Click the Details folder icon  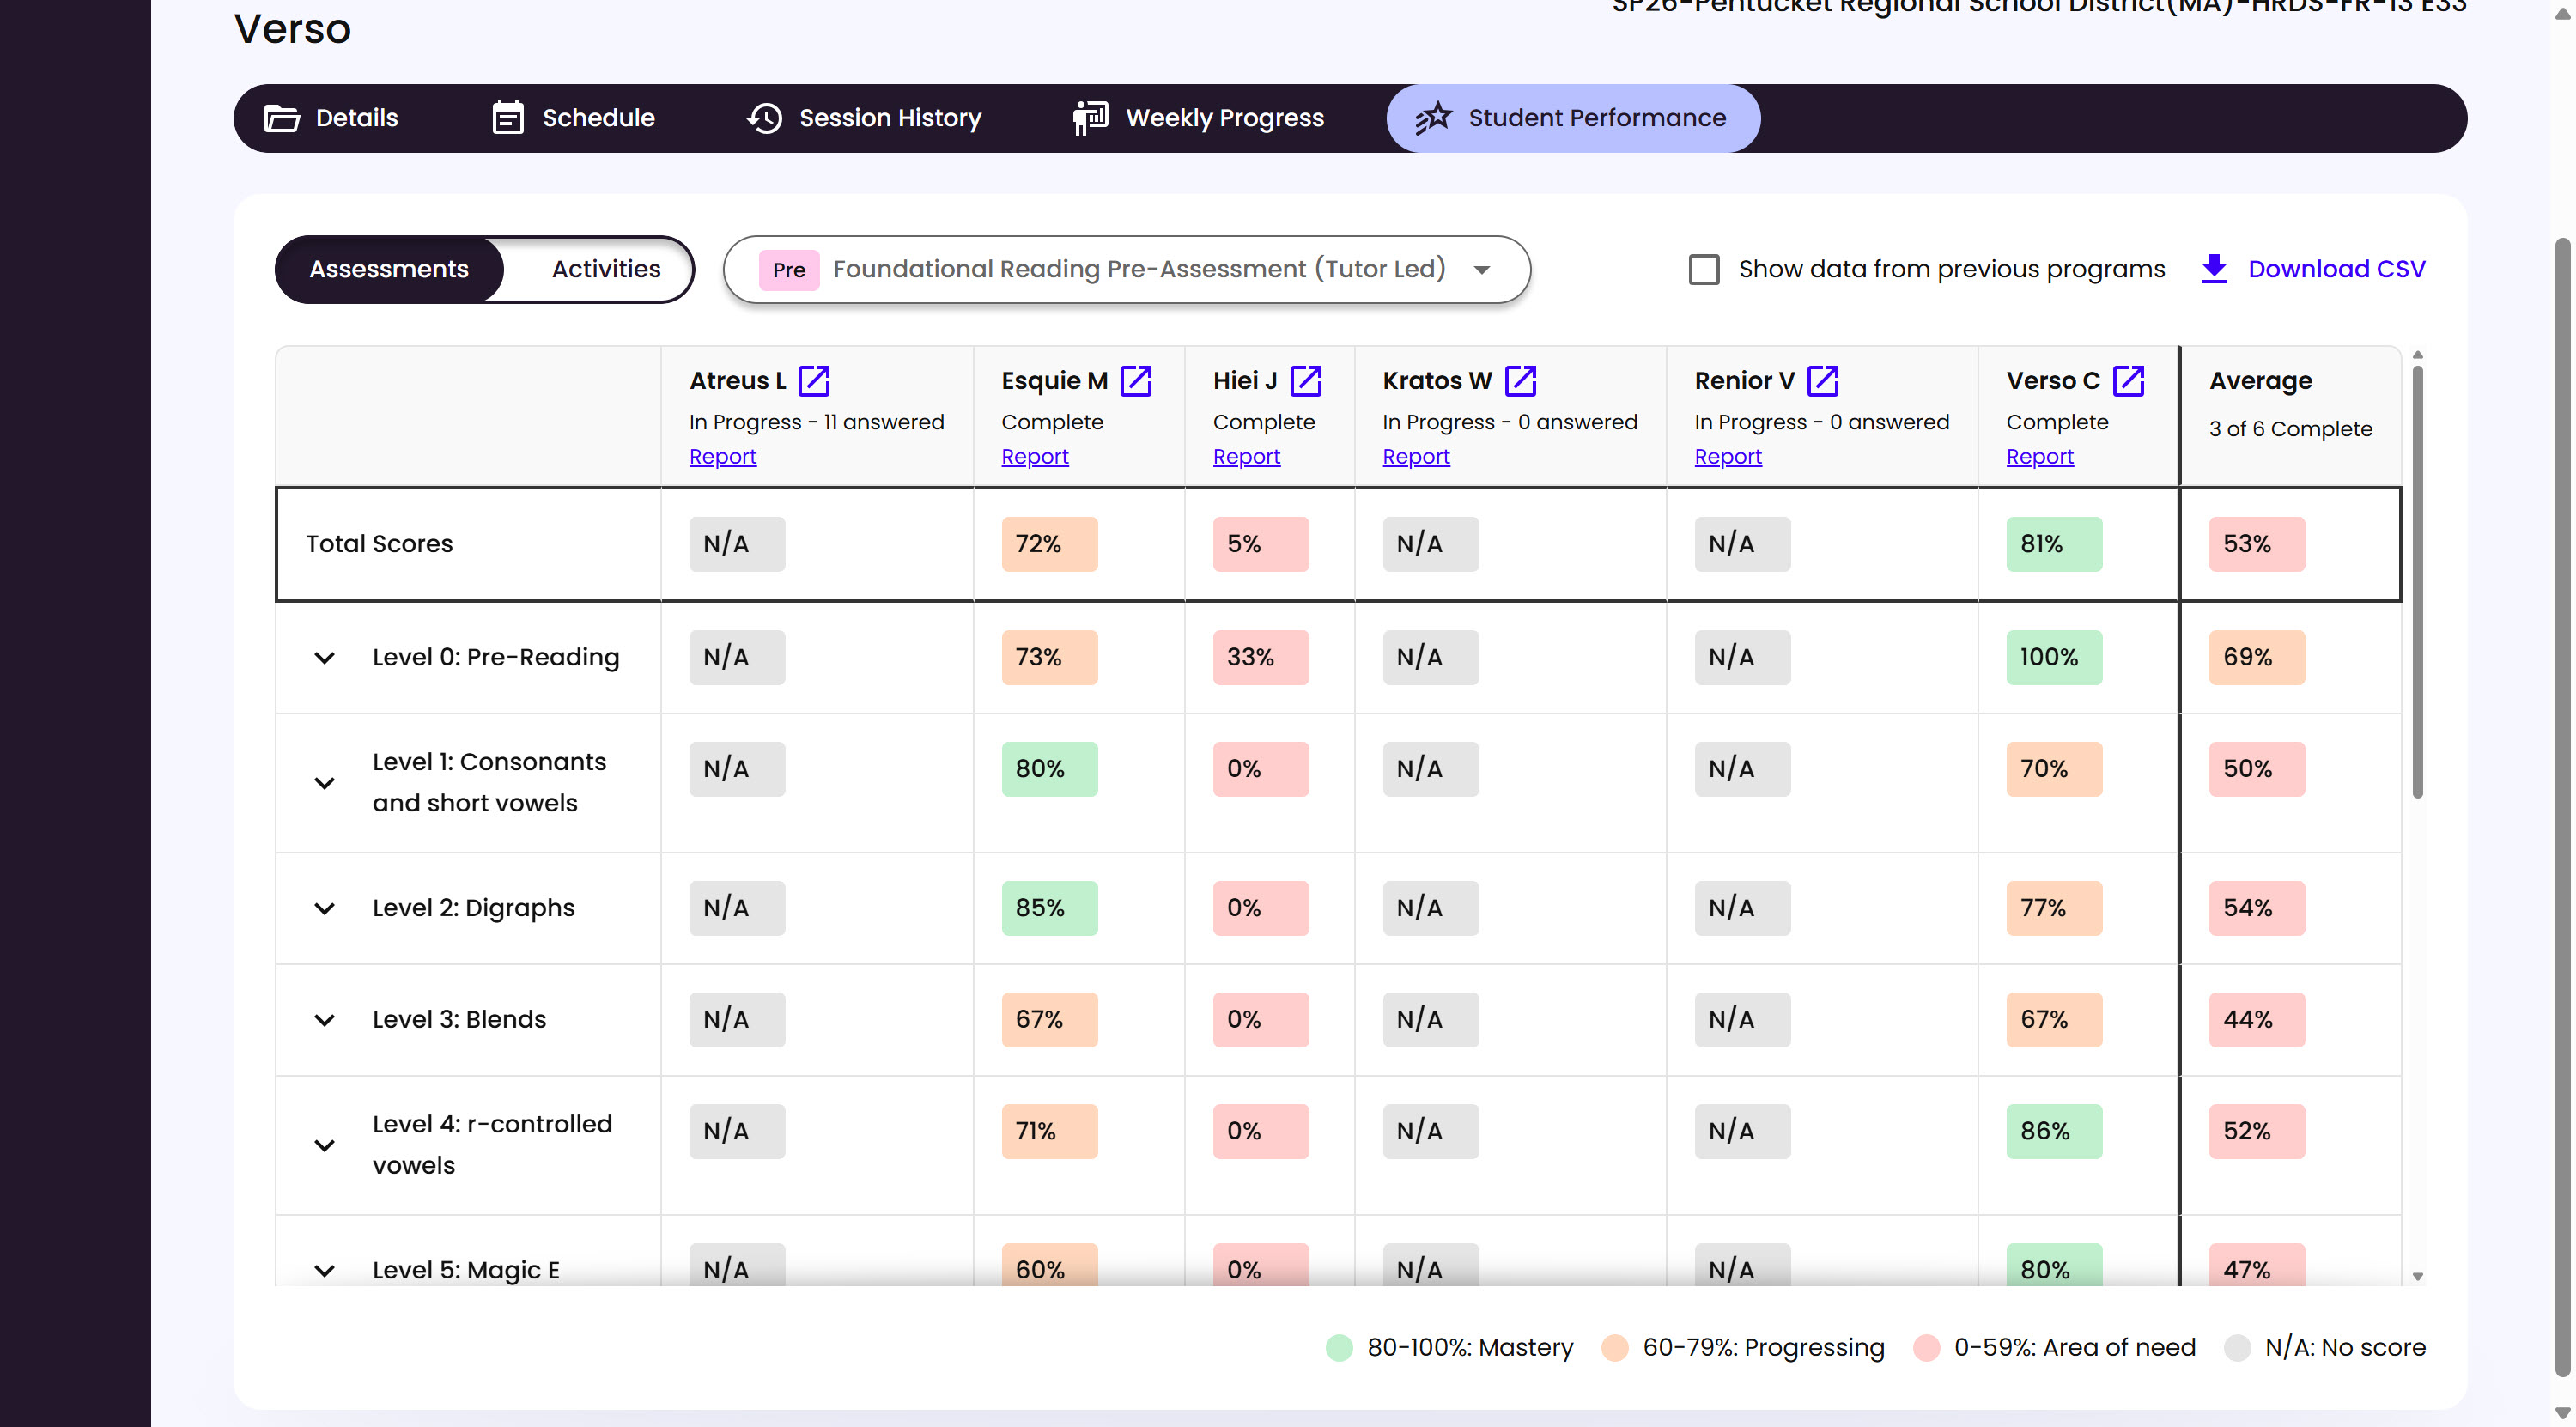282,118
